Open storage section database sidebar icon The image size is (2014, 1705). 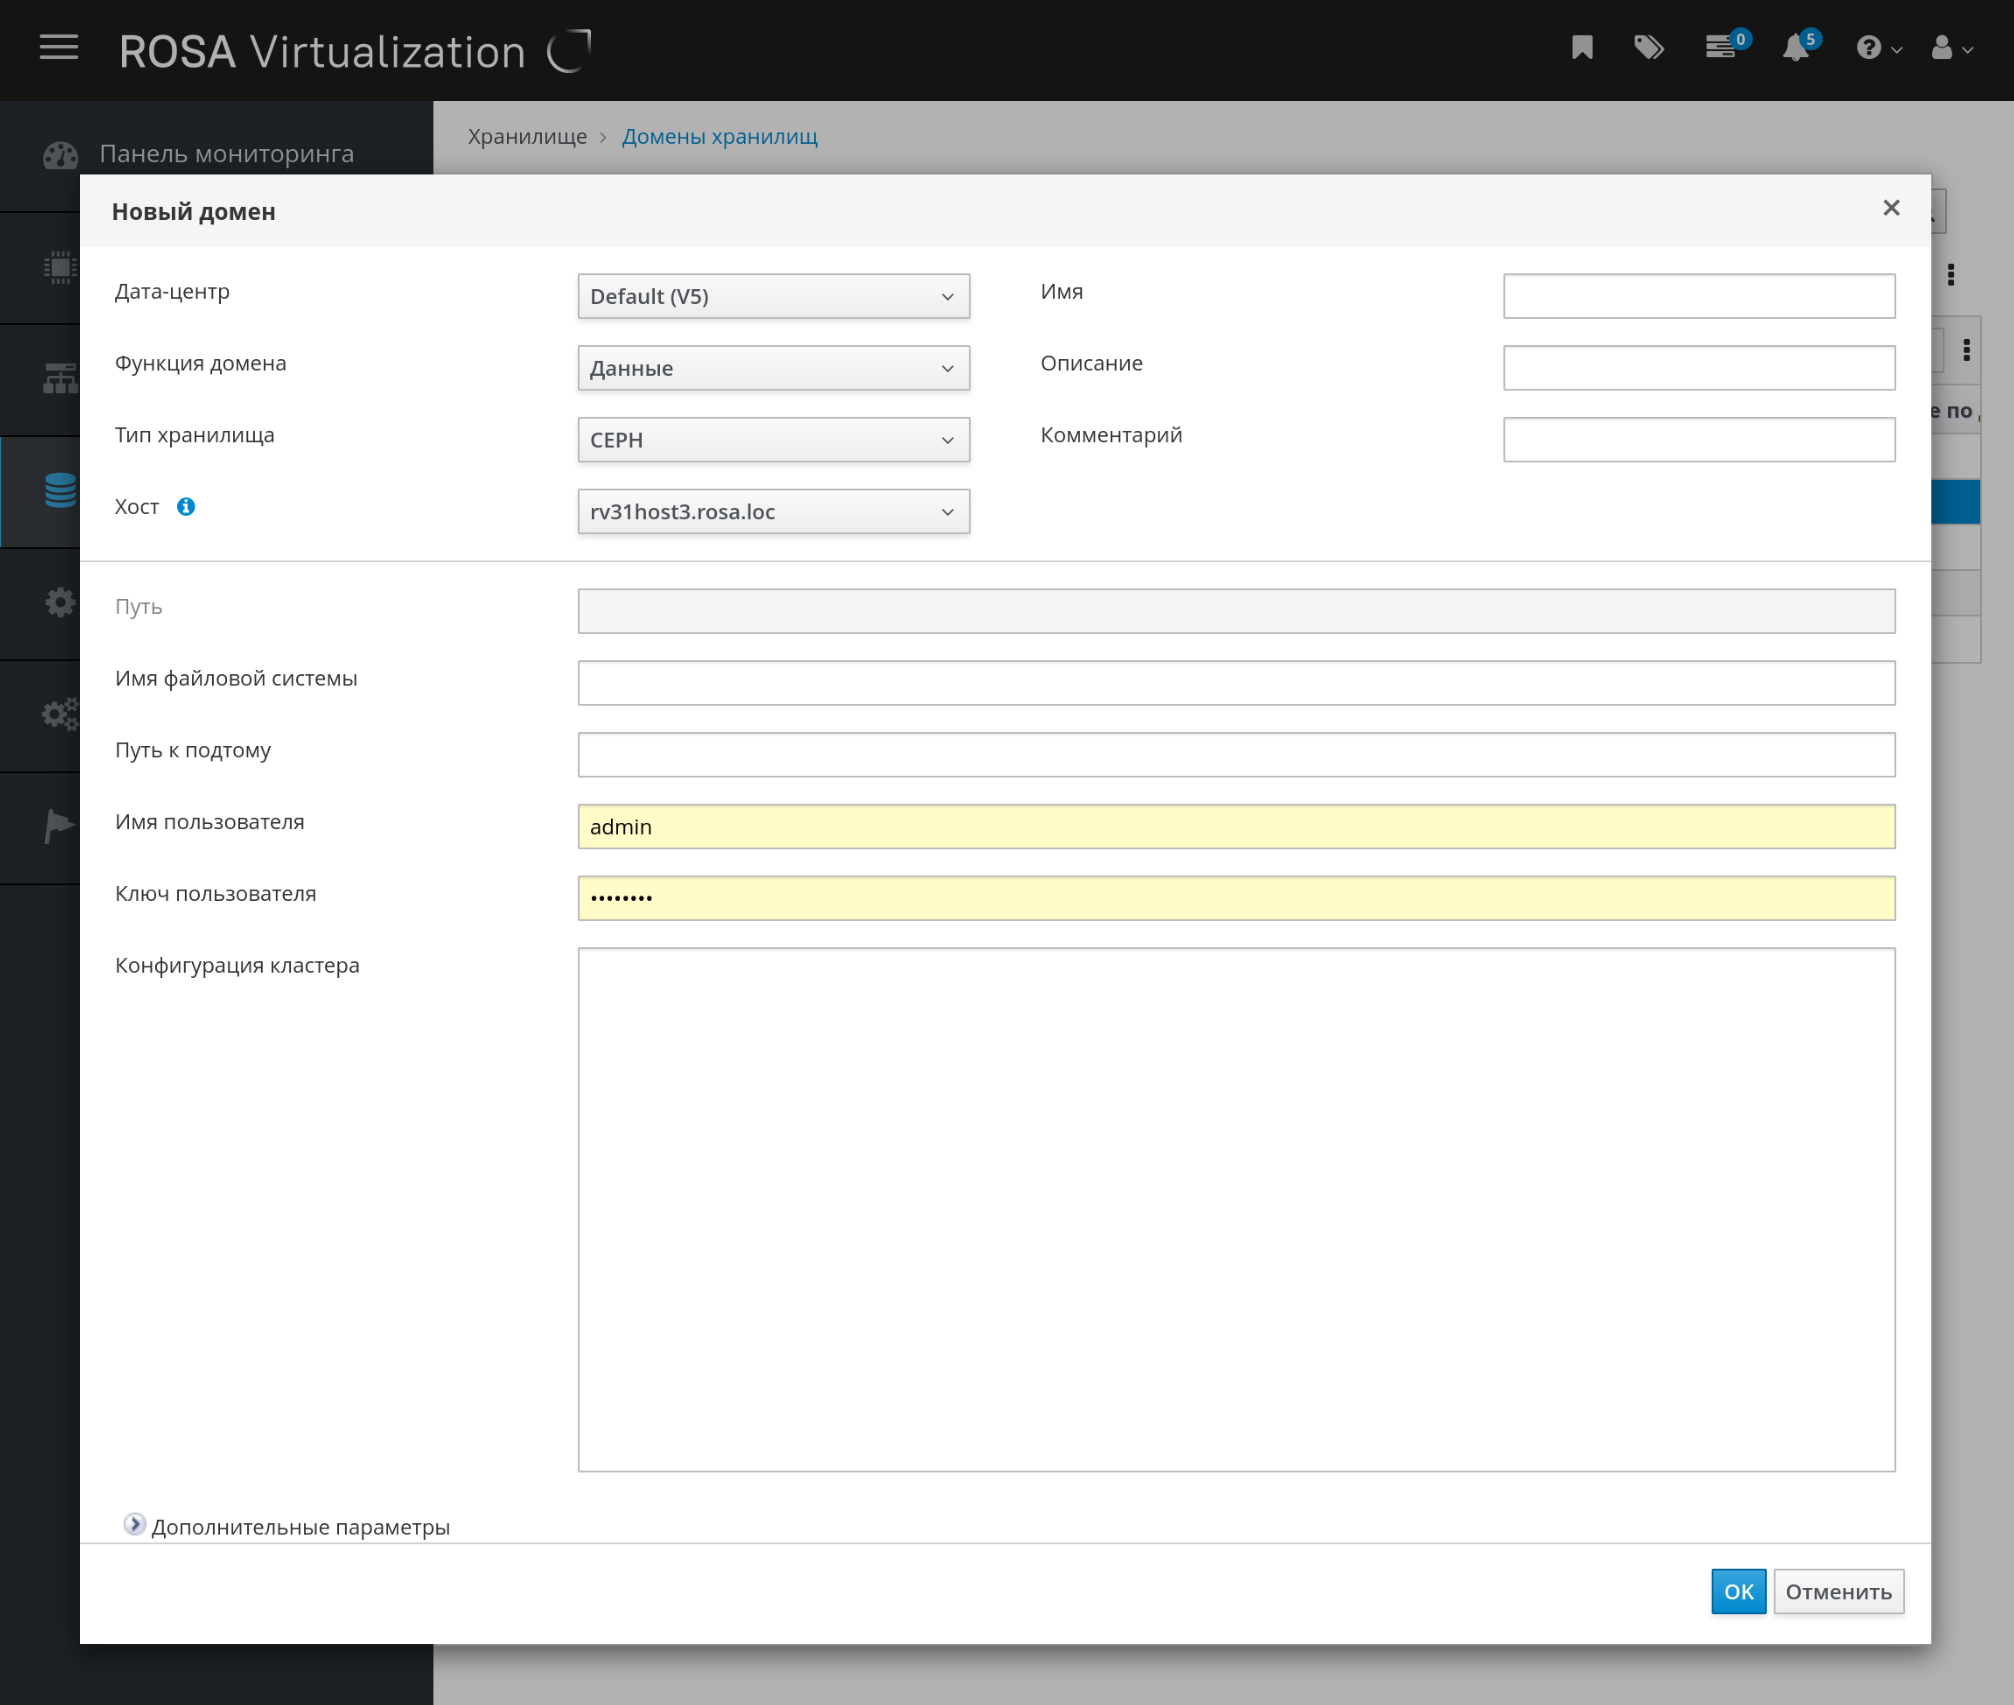[60, 491]
